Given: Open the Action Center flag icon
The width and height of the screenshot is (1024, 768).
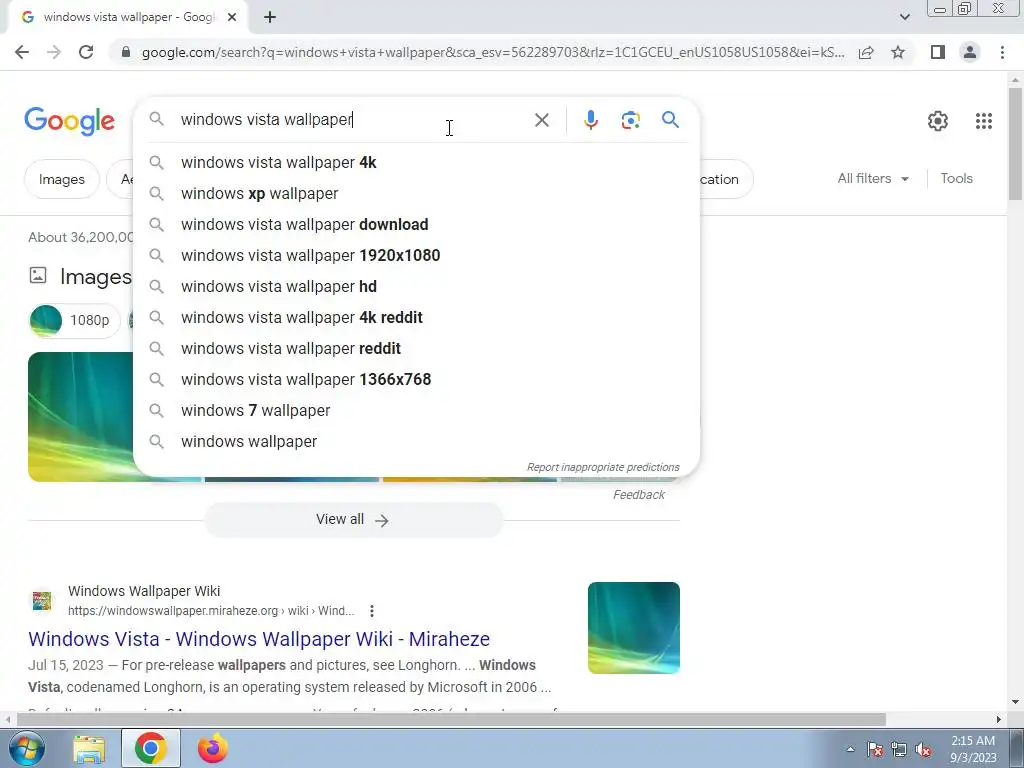Looking at the screenshot, I should [x=875, y=750].
